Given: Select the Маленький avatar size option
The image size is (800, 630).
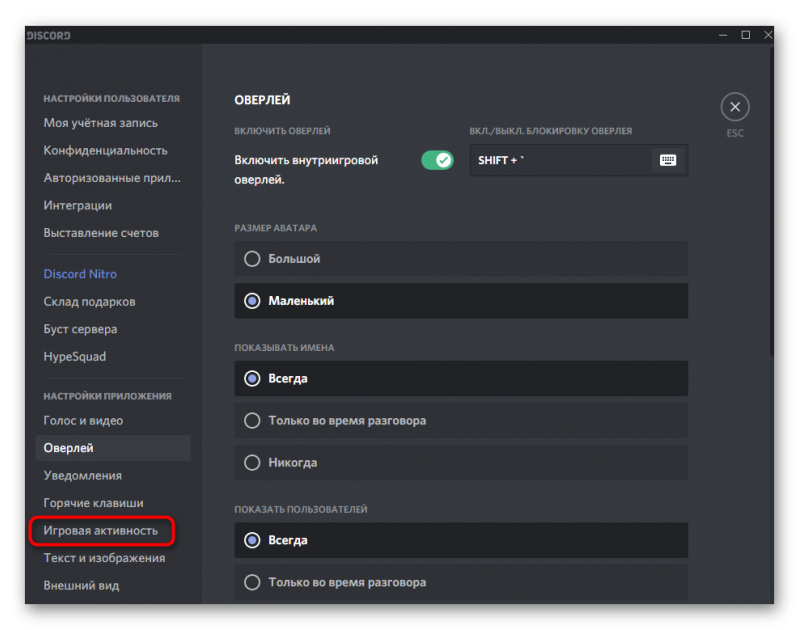Looking at the screenshot, I should tap(461, 301).
